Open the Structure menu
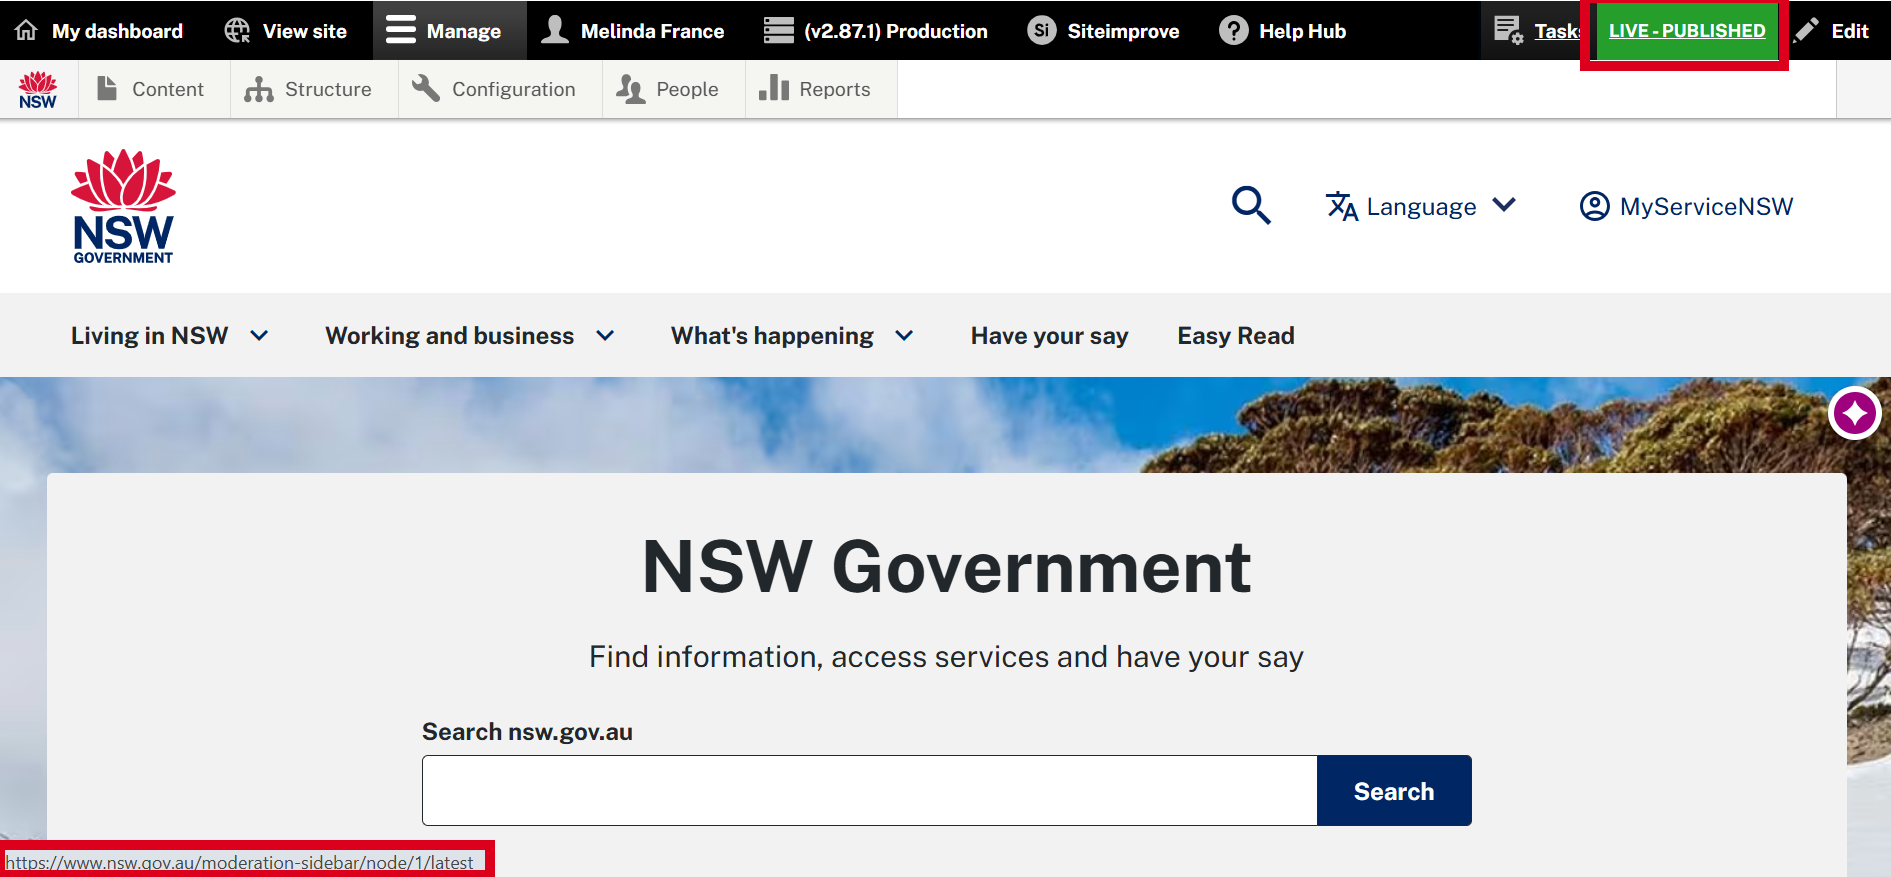The image size is (1891, 877). (x=314, y=89)
